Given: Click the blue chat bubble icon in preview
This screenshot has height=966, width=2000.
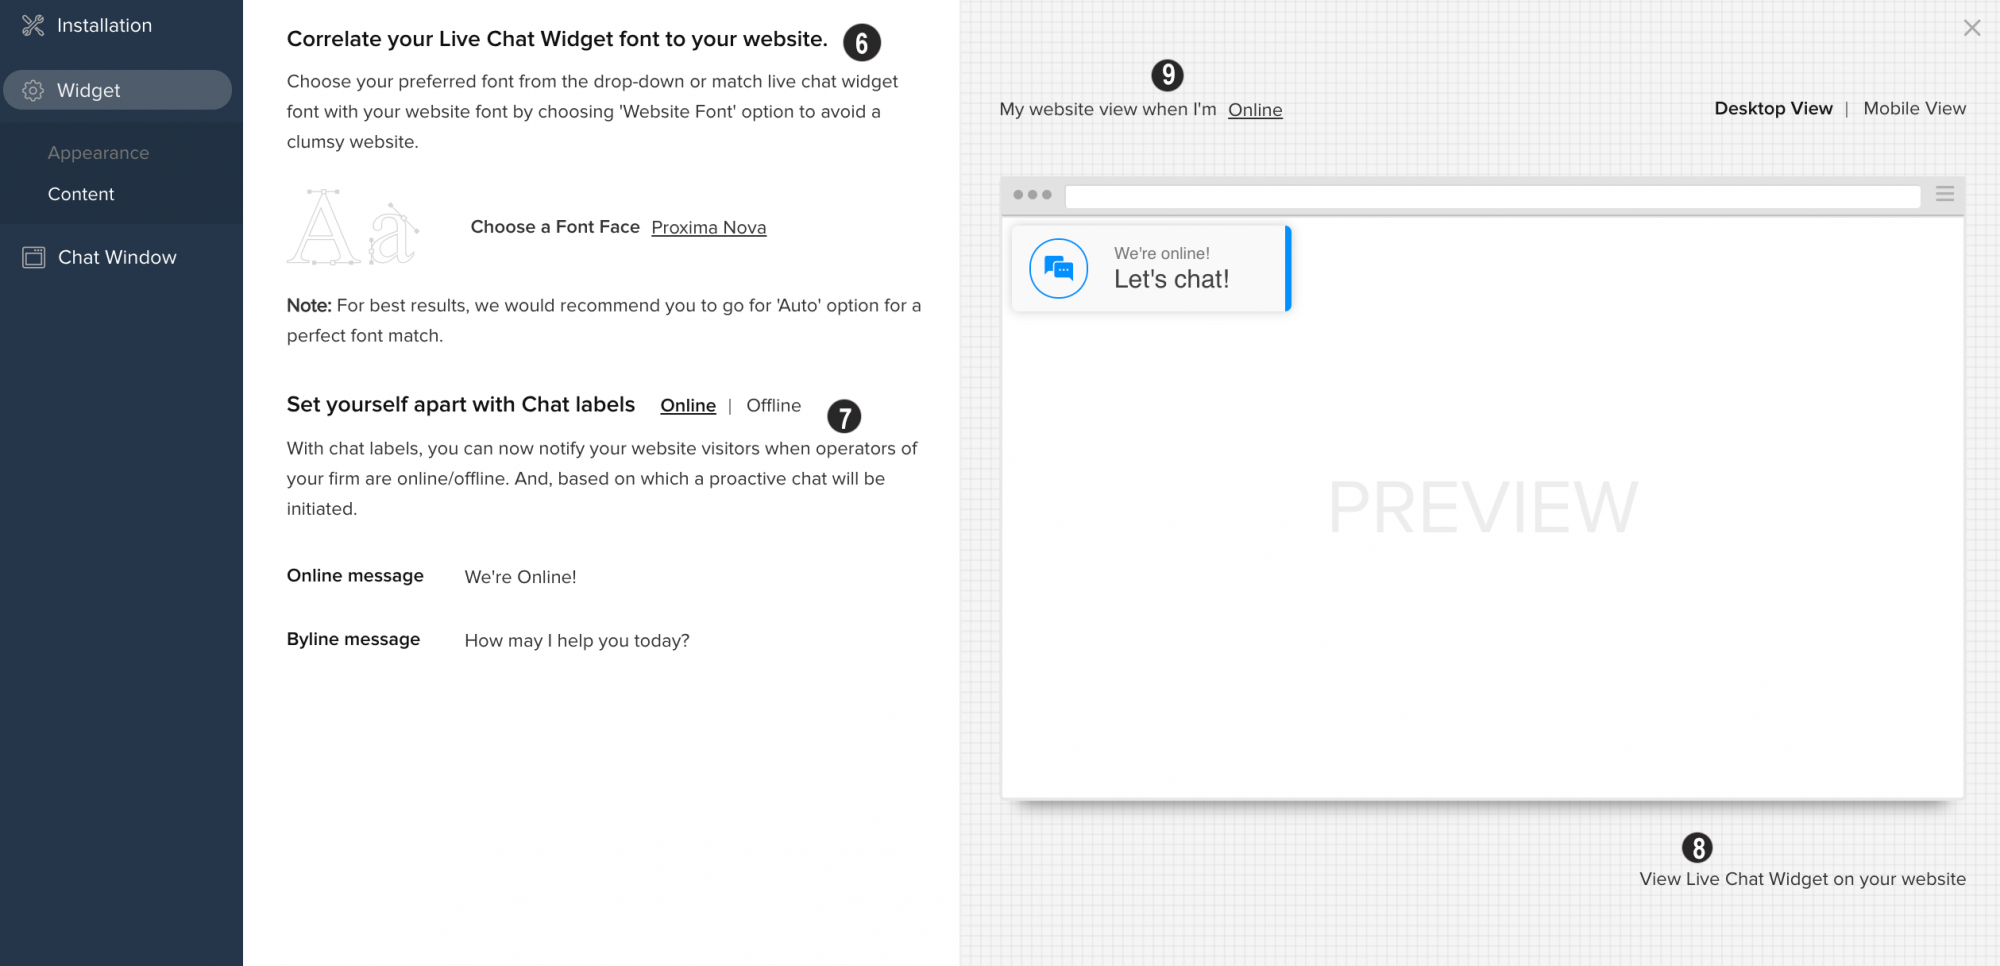Looking at the screenshot, I should 1058,268.
